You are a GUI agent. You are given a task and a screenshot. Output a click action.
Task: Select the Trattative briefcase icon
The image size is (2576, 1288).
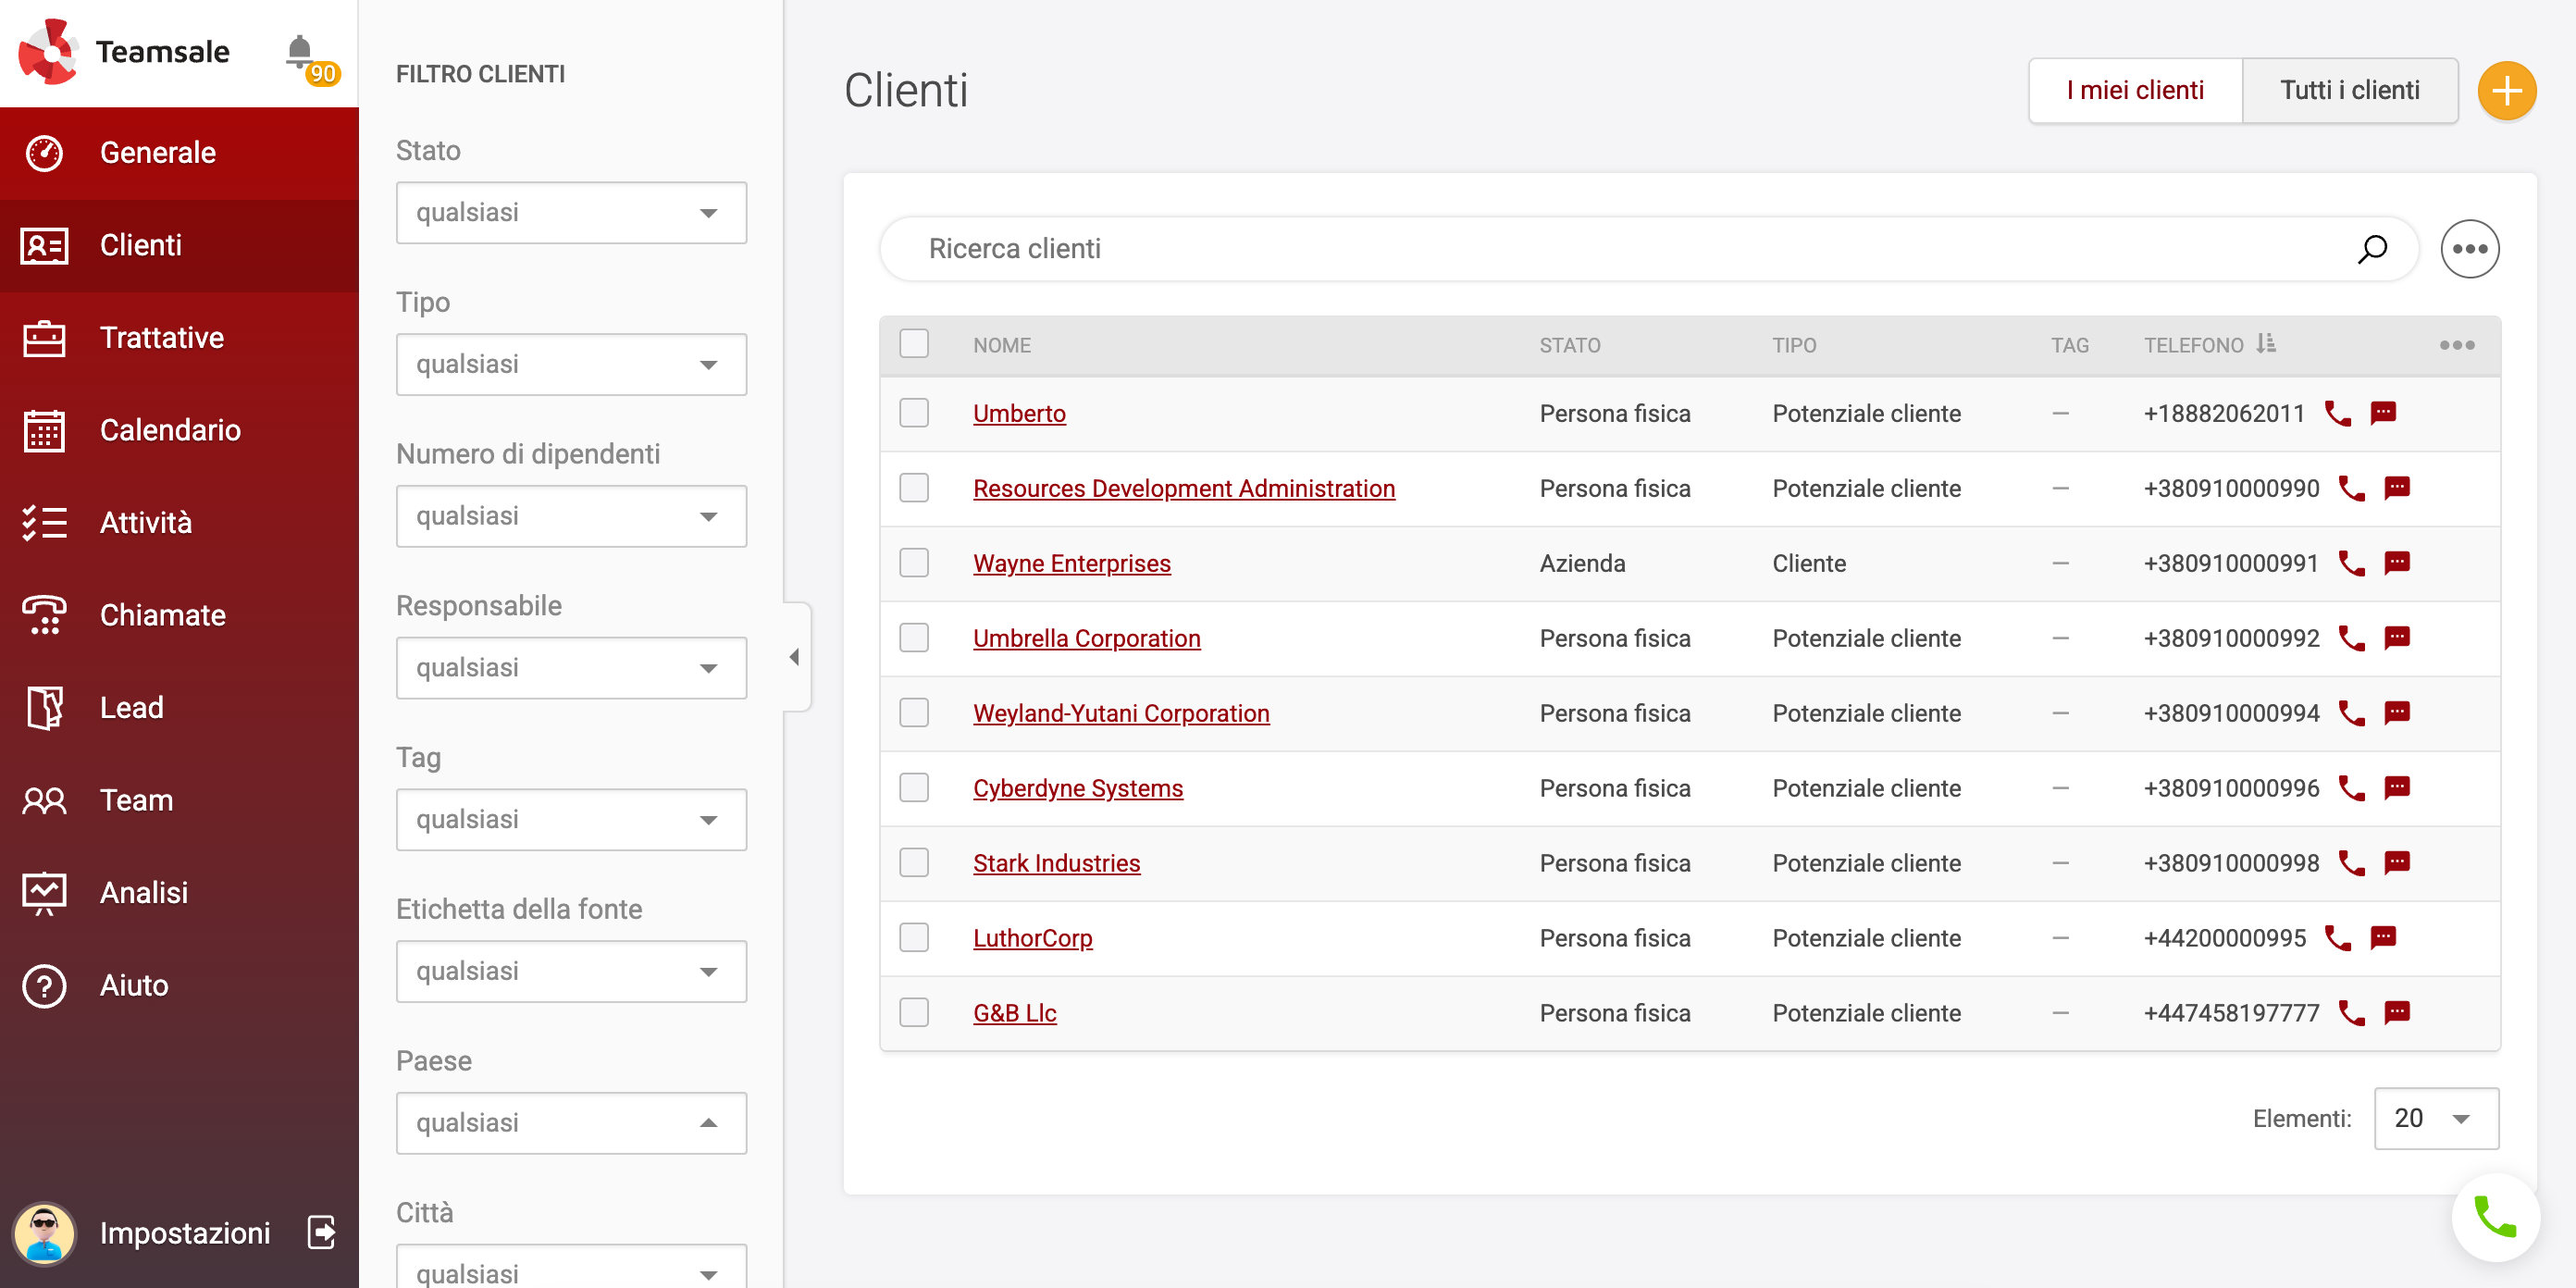point(44,338)
